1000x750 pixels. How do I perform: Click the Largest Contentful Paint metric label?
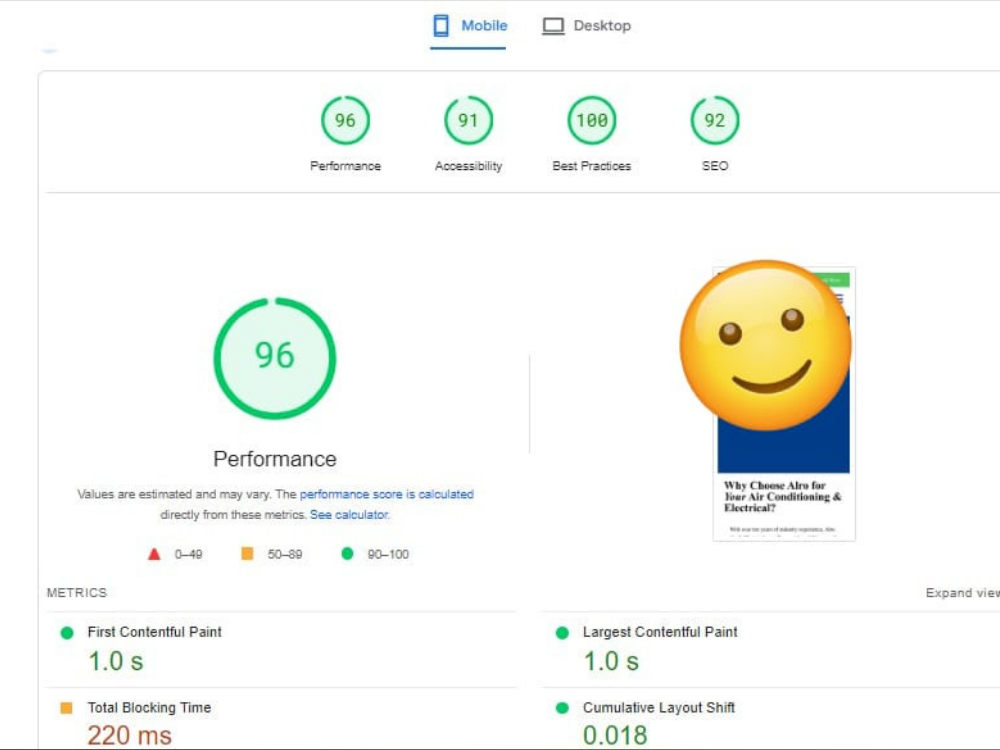pyautogui.click(x=660, y=632)
